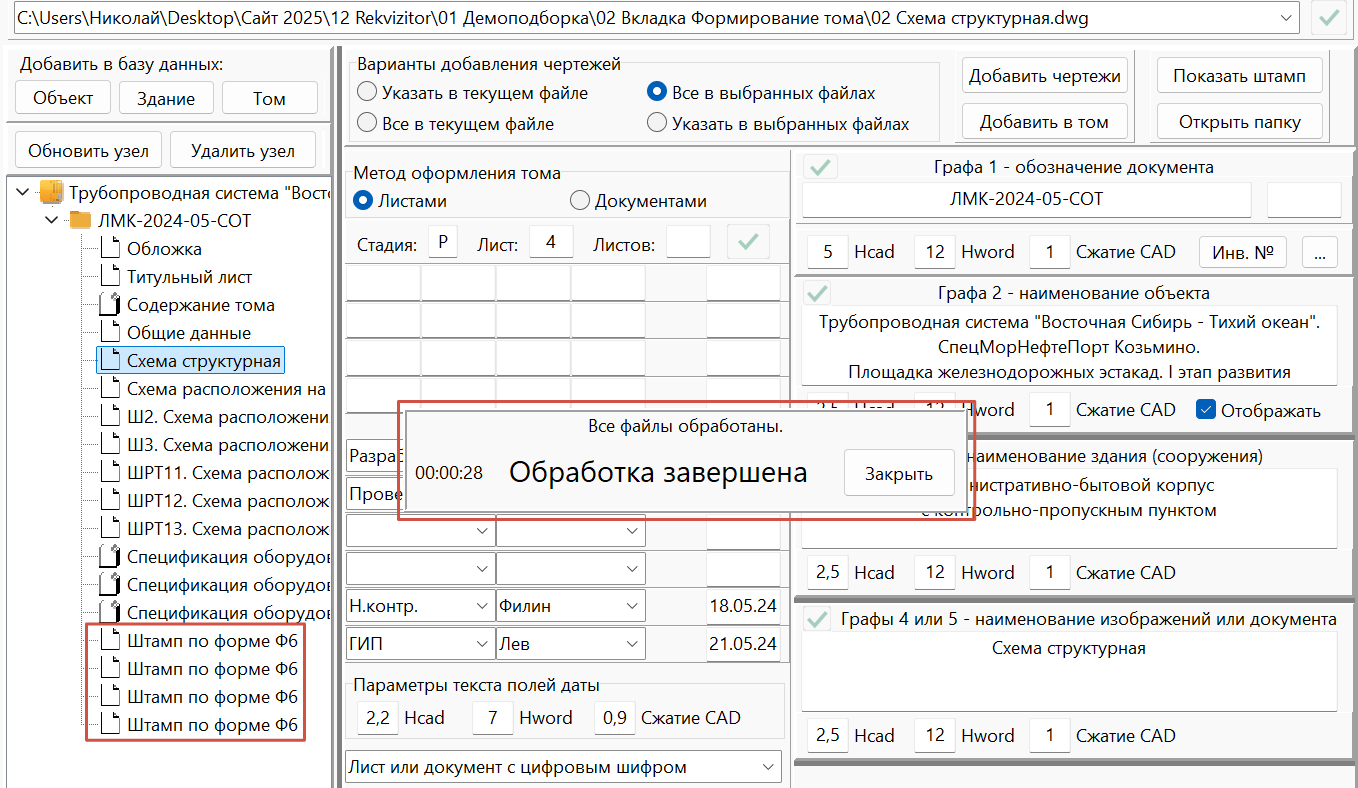Click the Том button
The width and height of the screenshot is (1358, 788).
pos(270,98)
